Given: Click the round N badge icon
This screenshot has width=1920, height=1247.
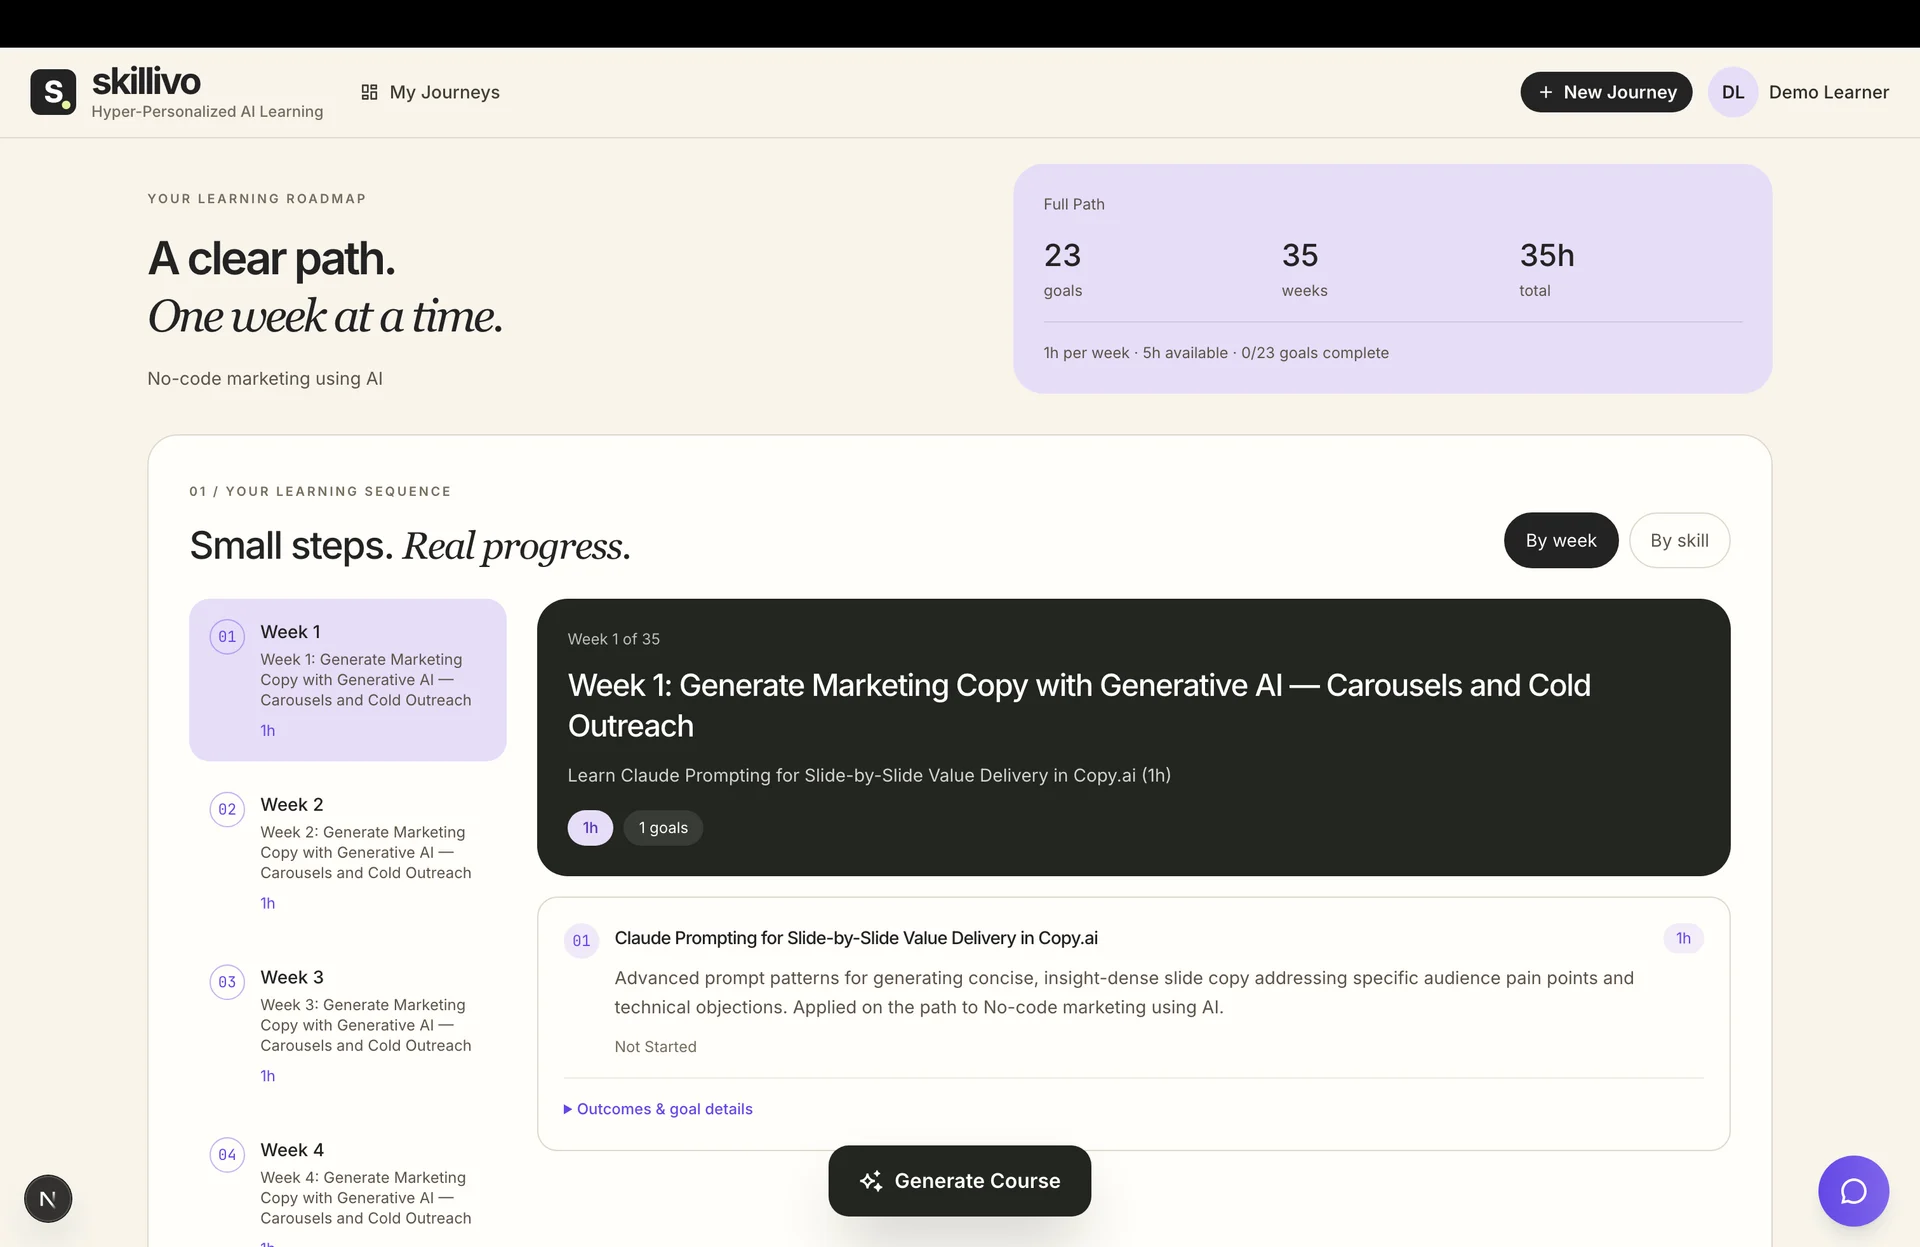Looking at the screenshot, I should pyautogui.click(x=48, y=1198).
